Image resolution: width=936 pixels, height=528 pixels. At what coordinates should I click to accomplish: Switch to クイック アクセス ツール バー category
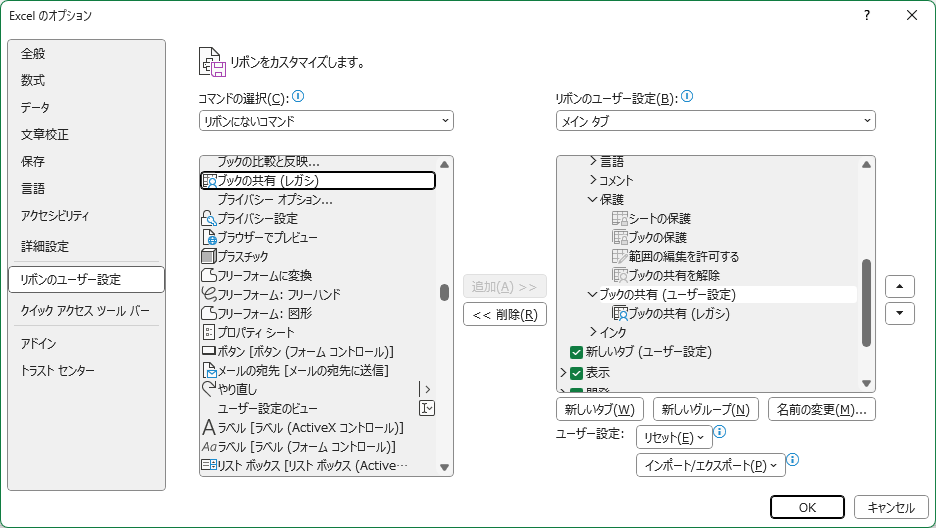[x=85, y=311]
